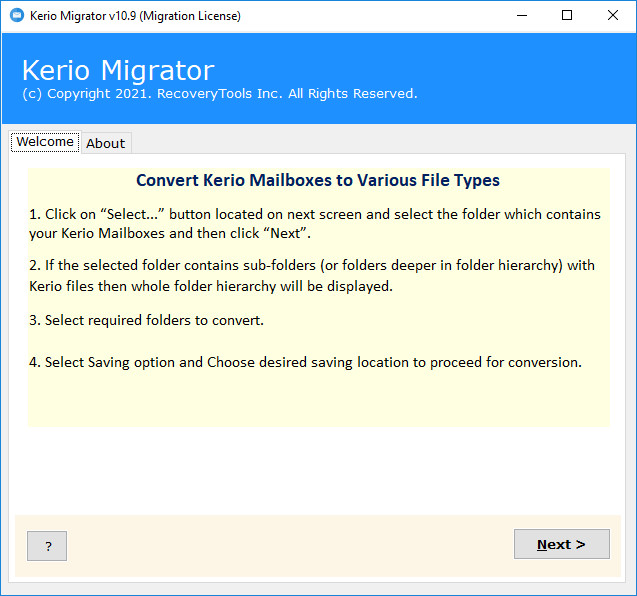Click the Next > button
637x596 pixels.
[561, 544]
